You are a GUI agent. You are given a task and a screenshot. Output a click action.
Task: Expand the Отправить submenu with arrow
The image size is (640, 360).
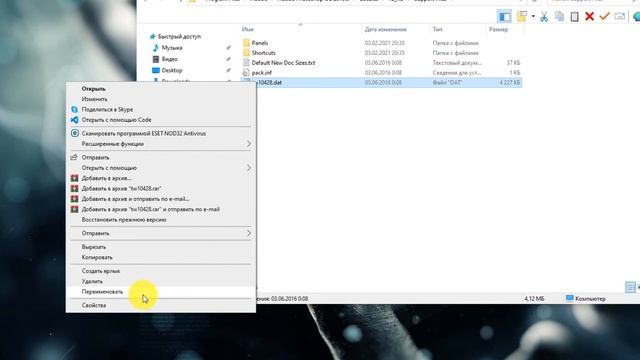pyautogui.click(x=161, y=233)
